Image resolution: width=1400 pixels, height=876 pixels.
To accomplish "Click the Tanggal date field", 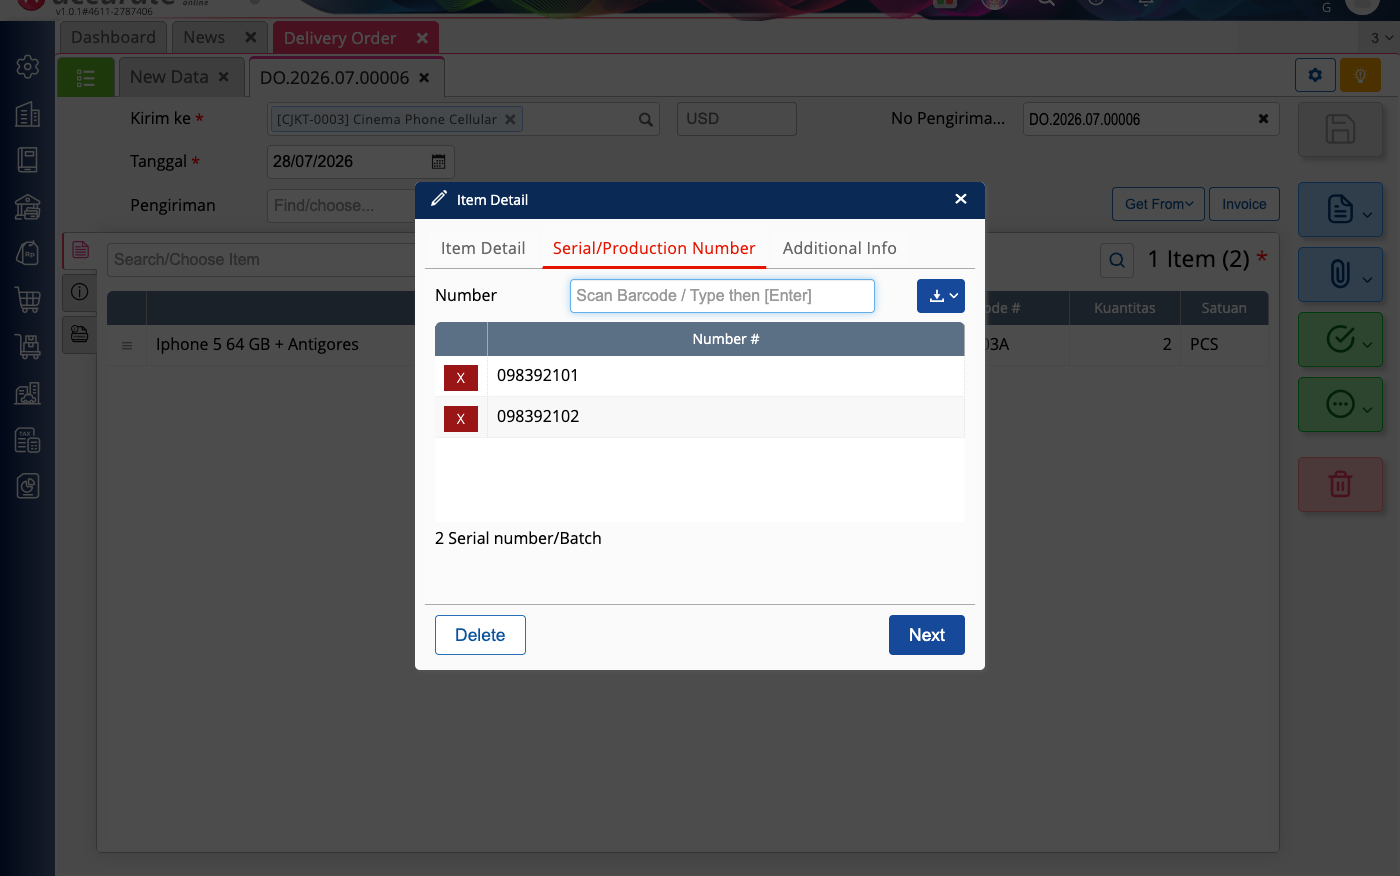I will coord(348,161).
